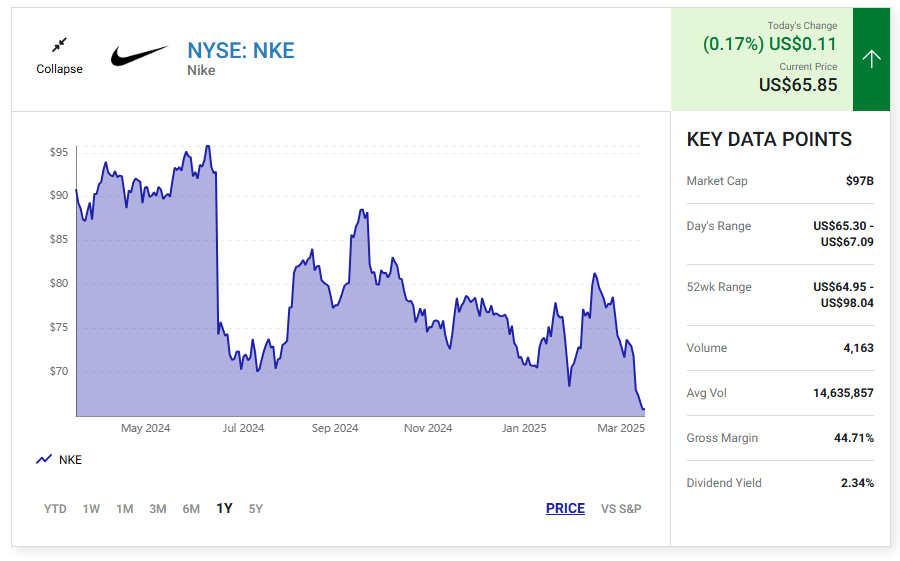Switch chart to PRICE view
The width and height of the screenshot is (900, 561).
[x=565, y=509]
